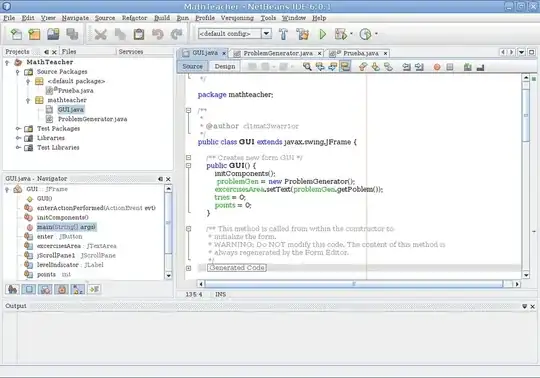The height and width of the screenshot is (378, 540).
Task: Maximize editor window button near tabs
Action: click(x=532, y=52)
